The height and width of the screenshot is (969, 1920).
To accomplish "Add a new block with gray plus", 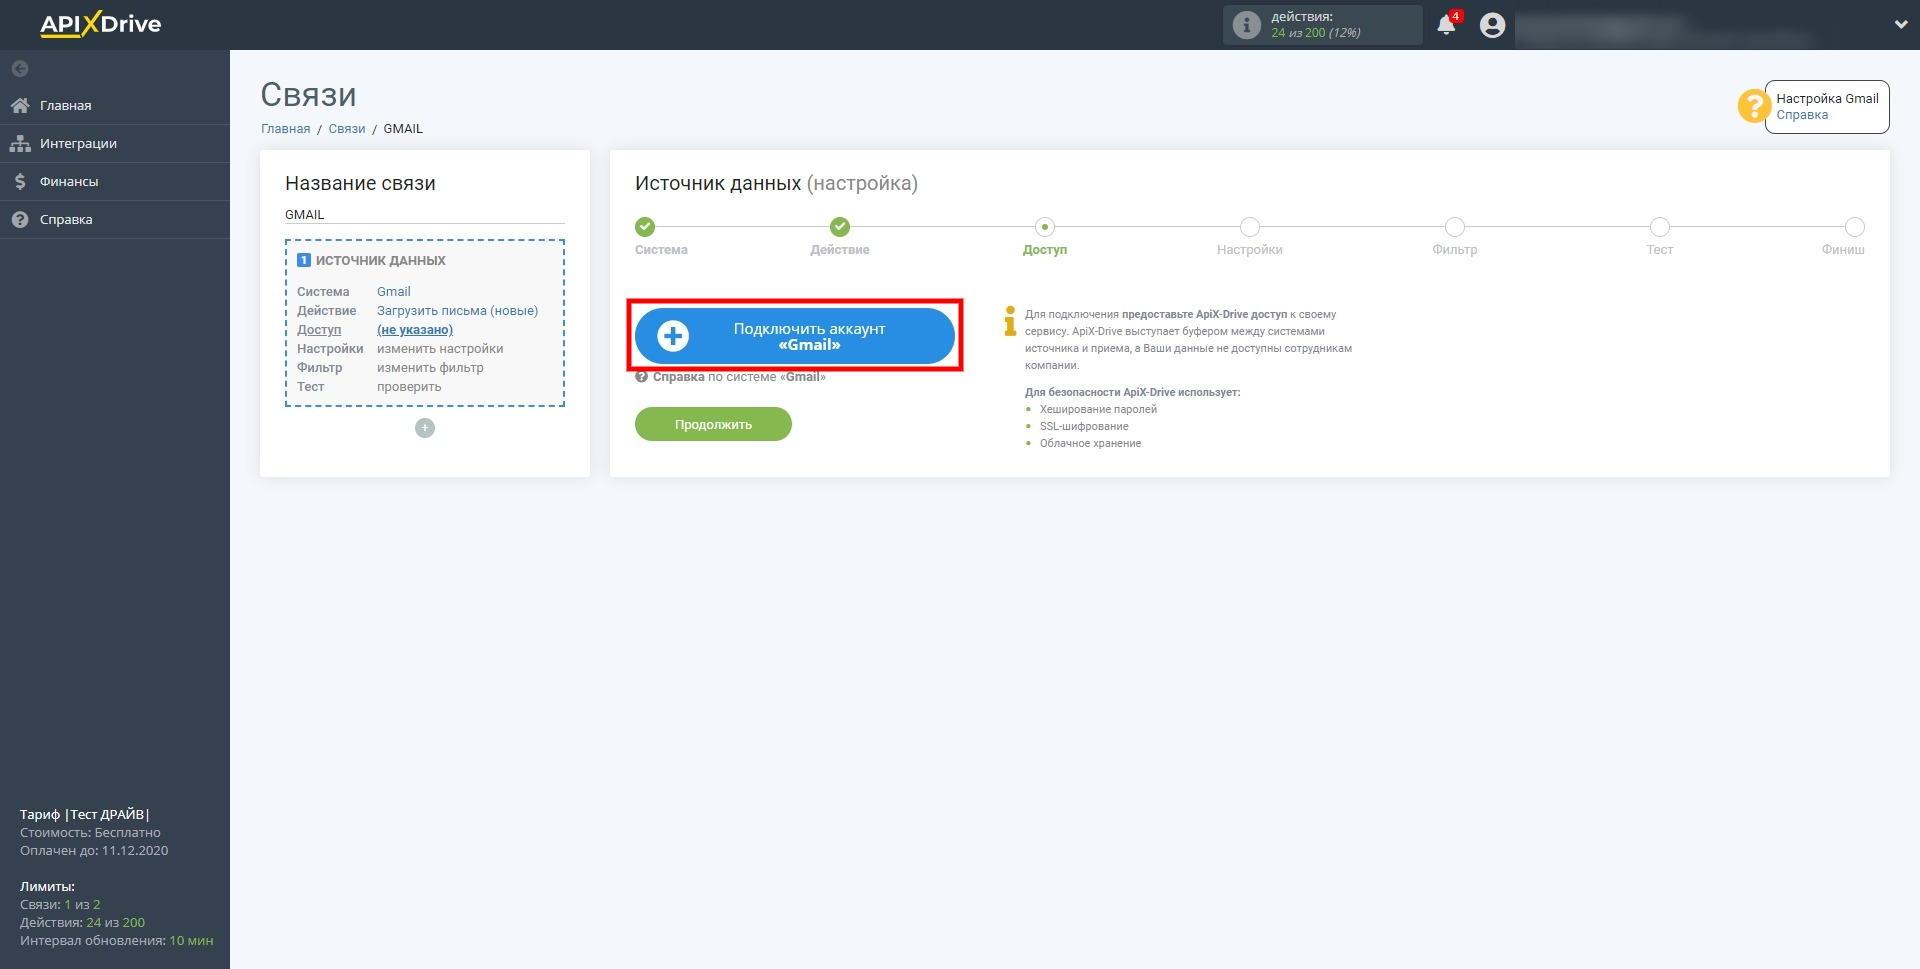I will (x=425, y=428).
